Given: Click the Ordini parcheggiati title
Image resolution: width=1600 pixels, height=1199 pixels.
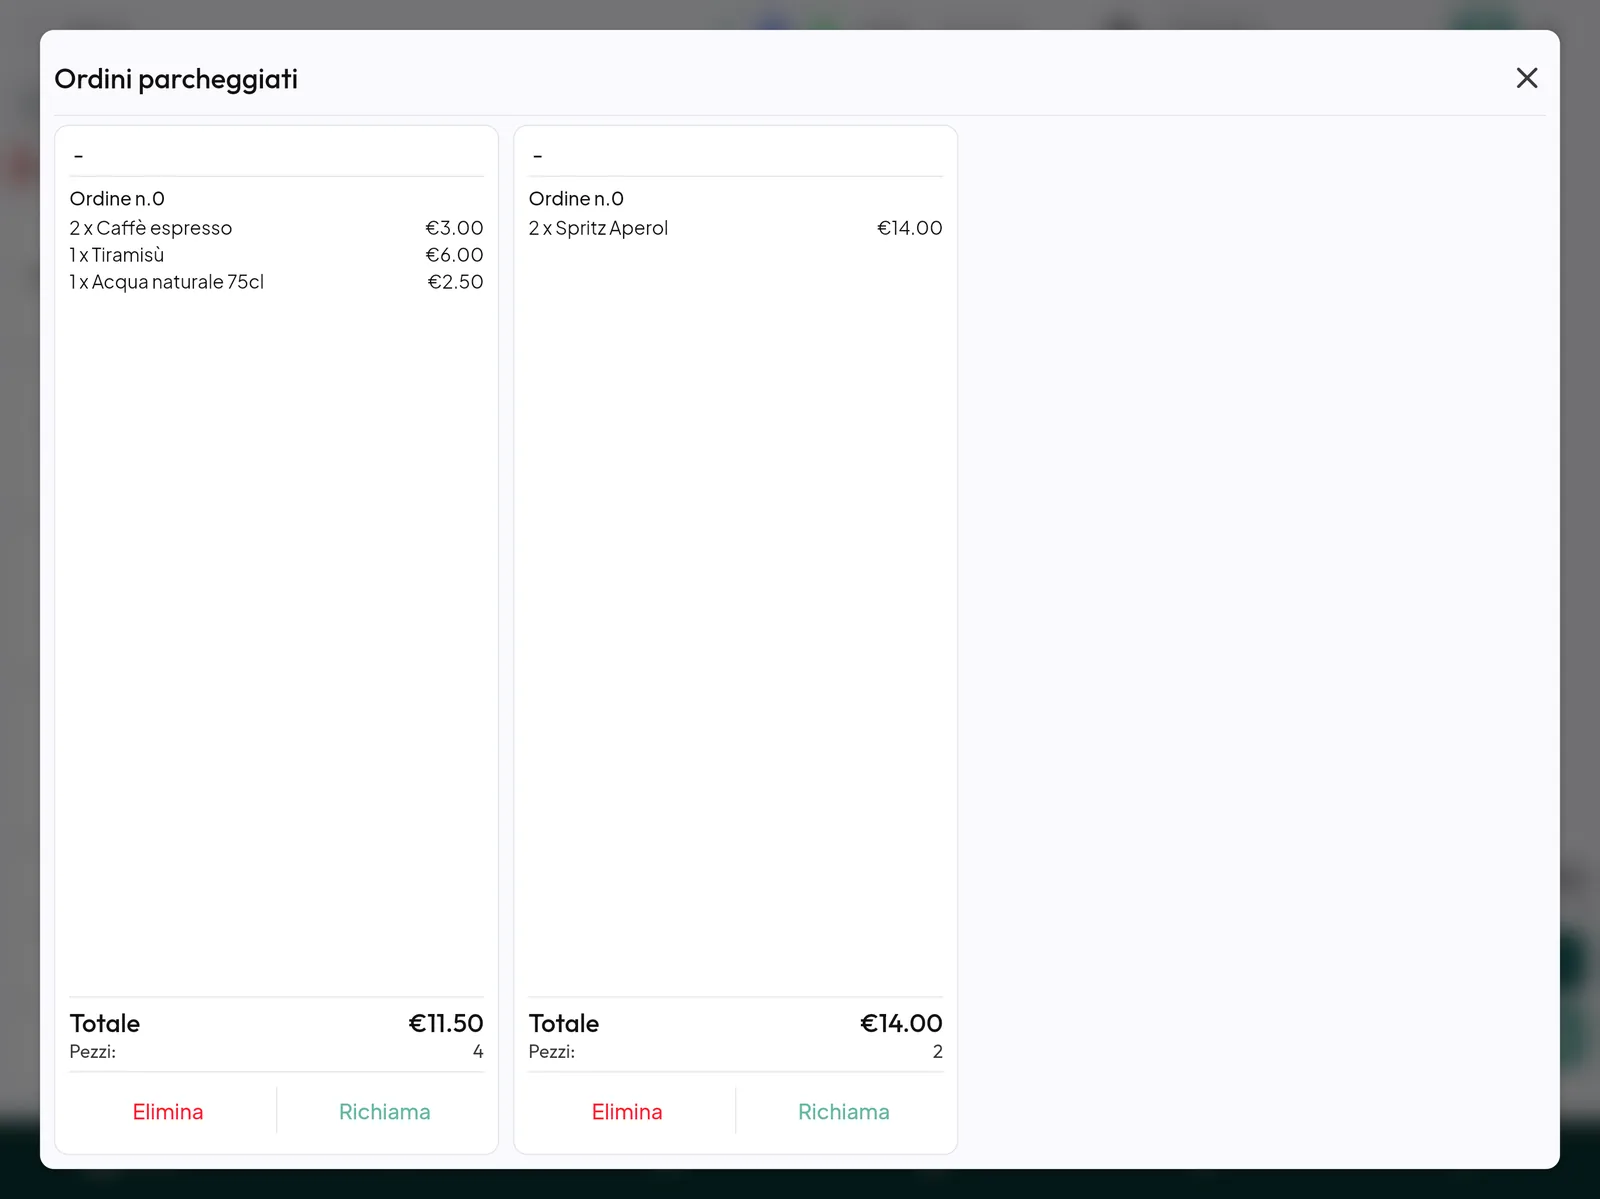Looking at the screenshot, I should click(176, 79).
